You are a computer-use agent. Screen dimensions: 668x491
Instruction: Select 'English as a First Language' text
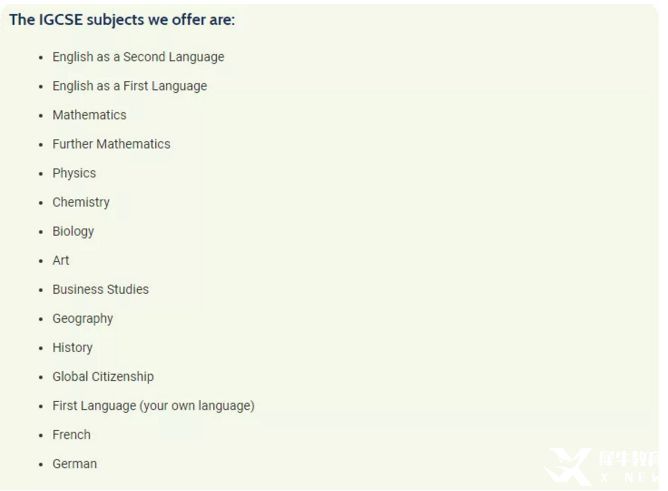(x=129, y=86)
